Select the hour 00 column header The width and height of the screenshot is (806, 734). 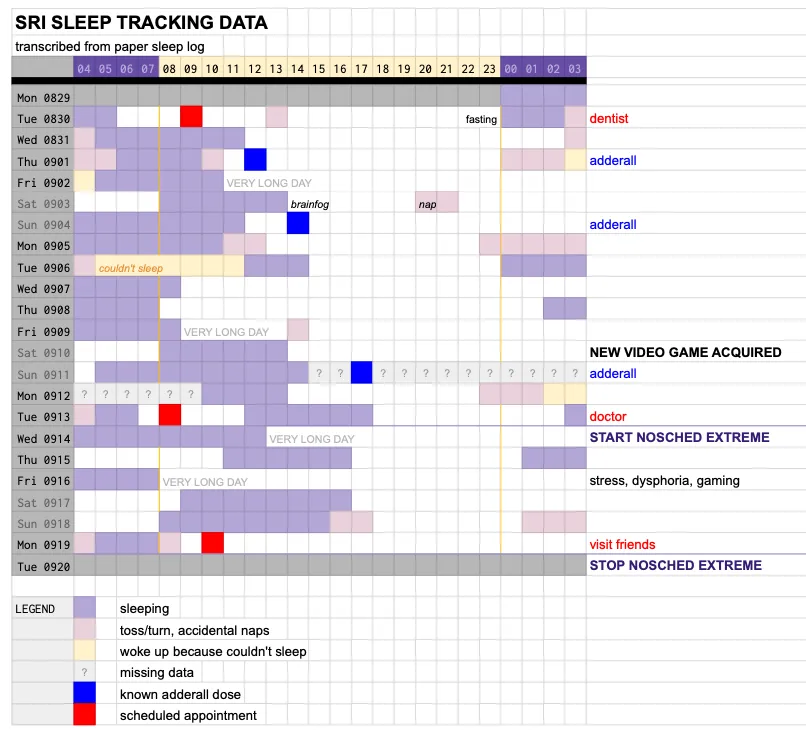[511, 68]
